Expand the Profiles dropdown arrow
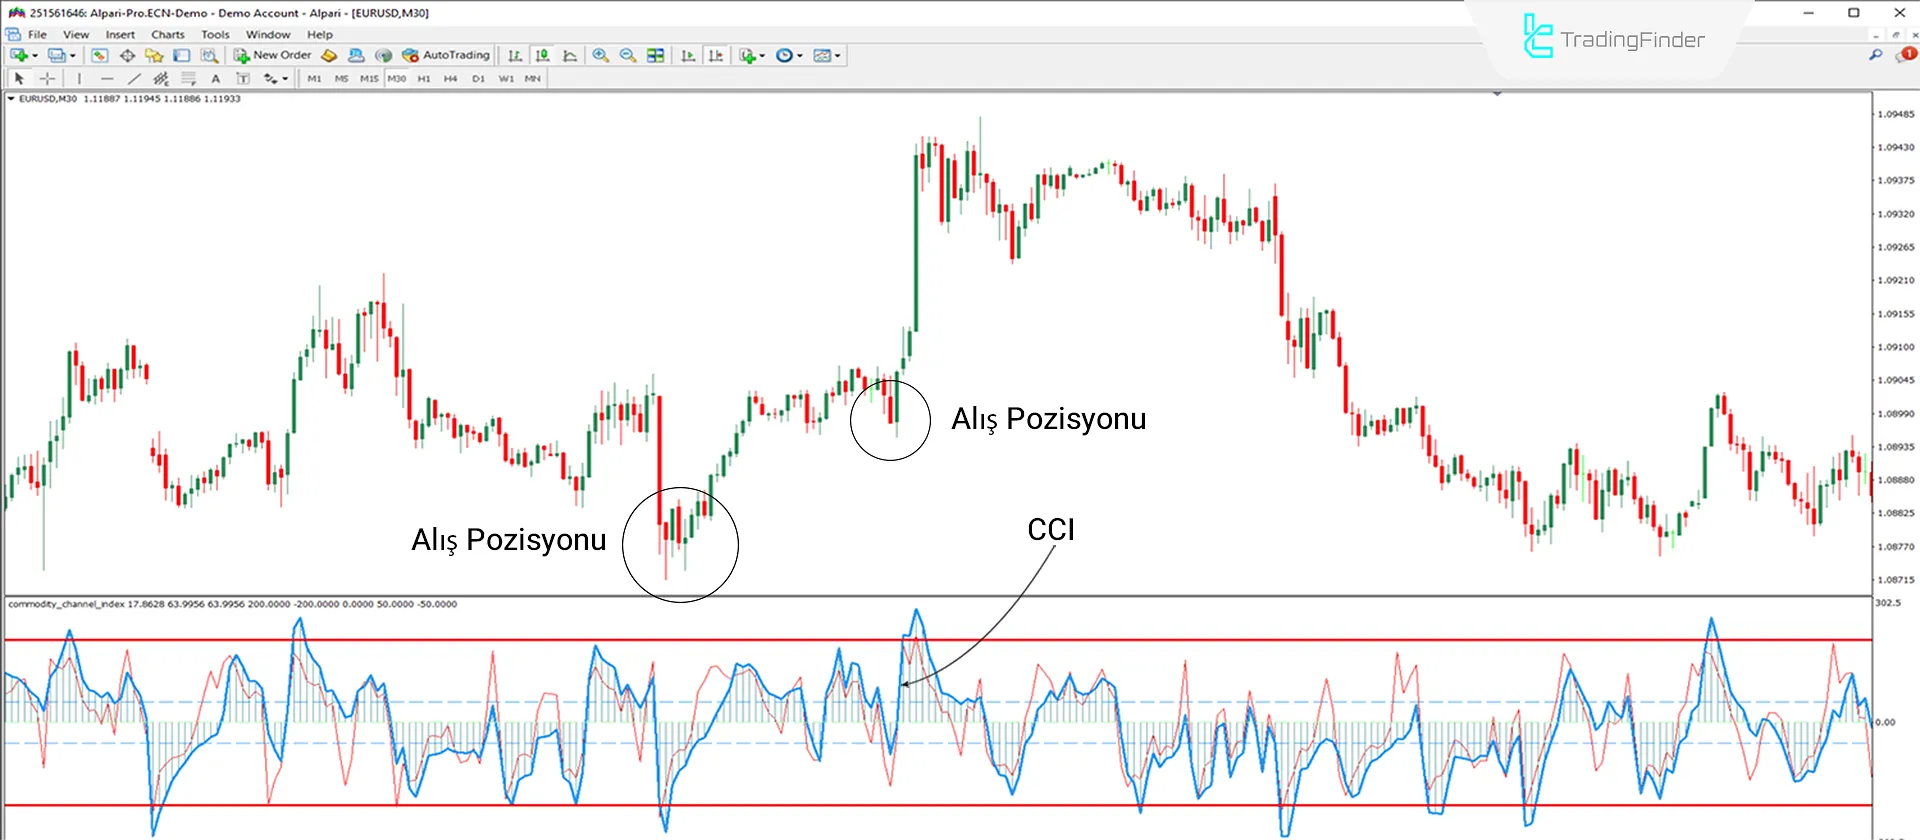The width and height of the screenshot is (1920, 840). pos(73,56)
